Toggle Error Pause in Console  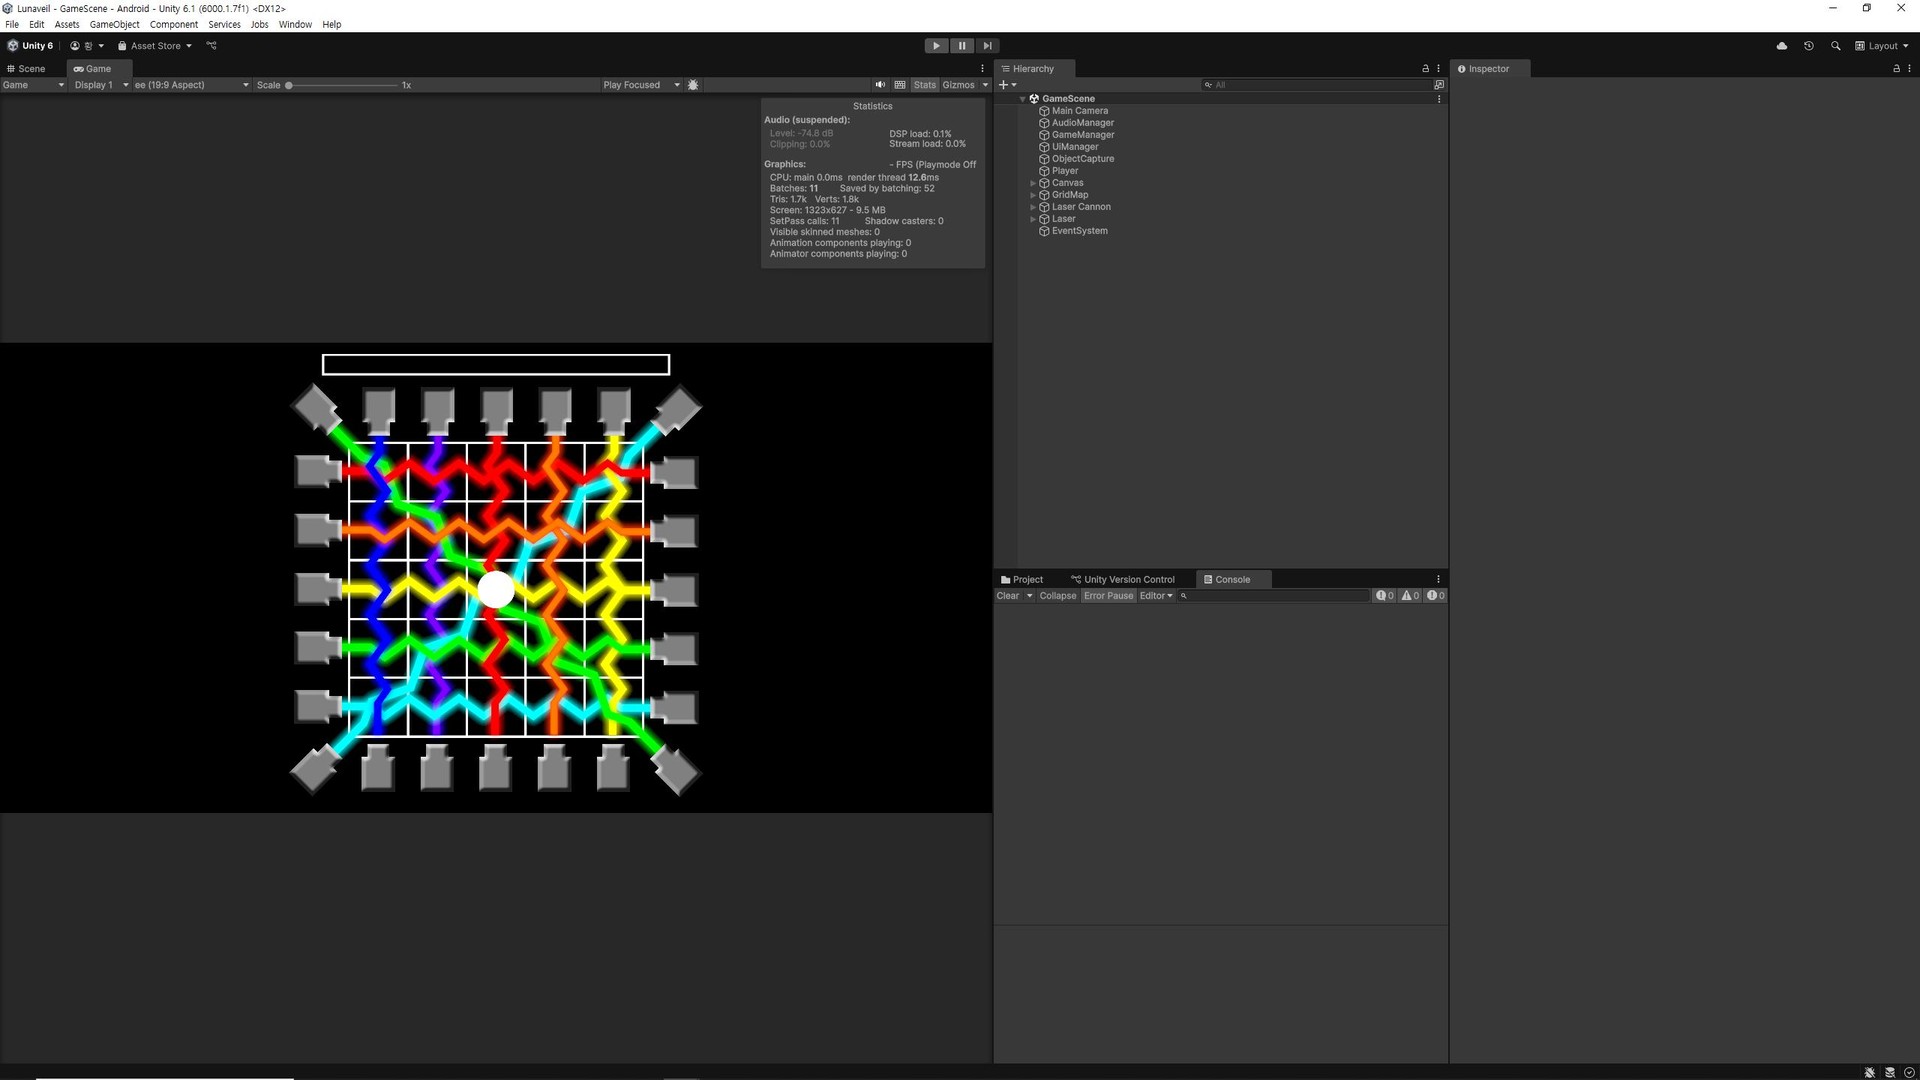click(x=1108, y=596)
